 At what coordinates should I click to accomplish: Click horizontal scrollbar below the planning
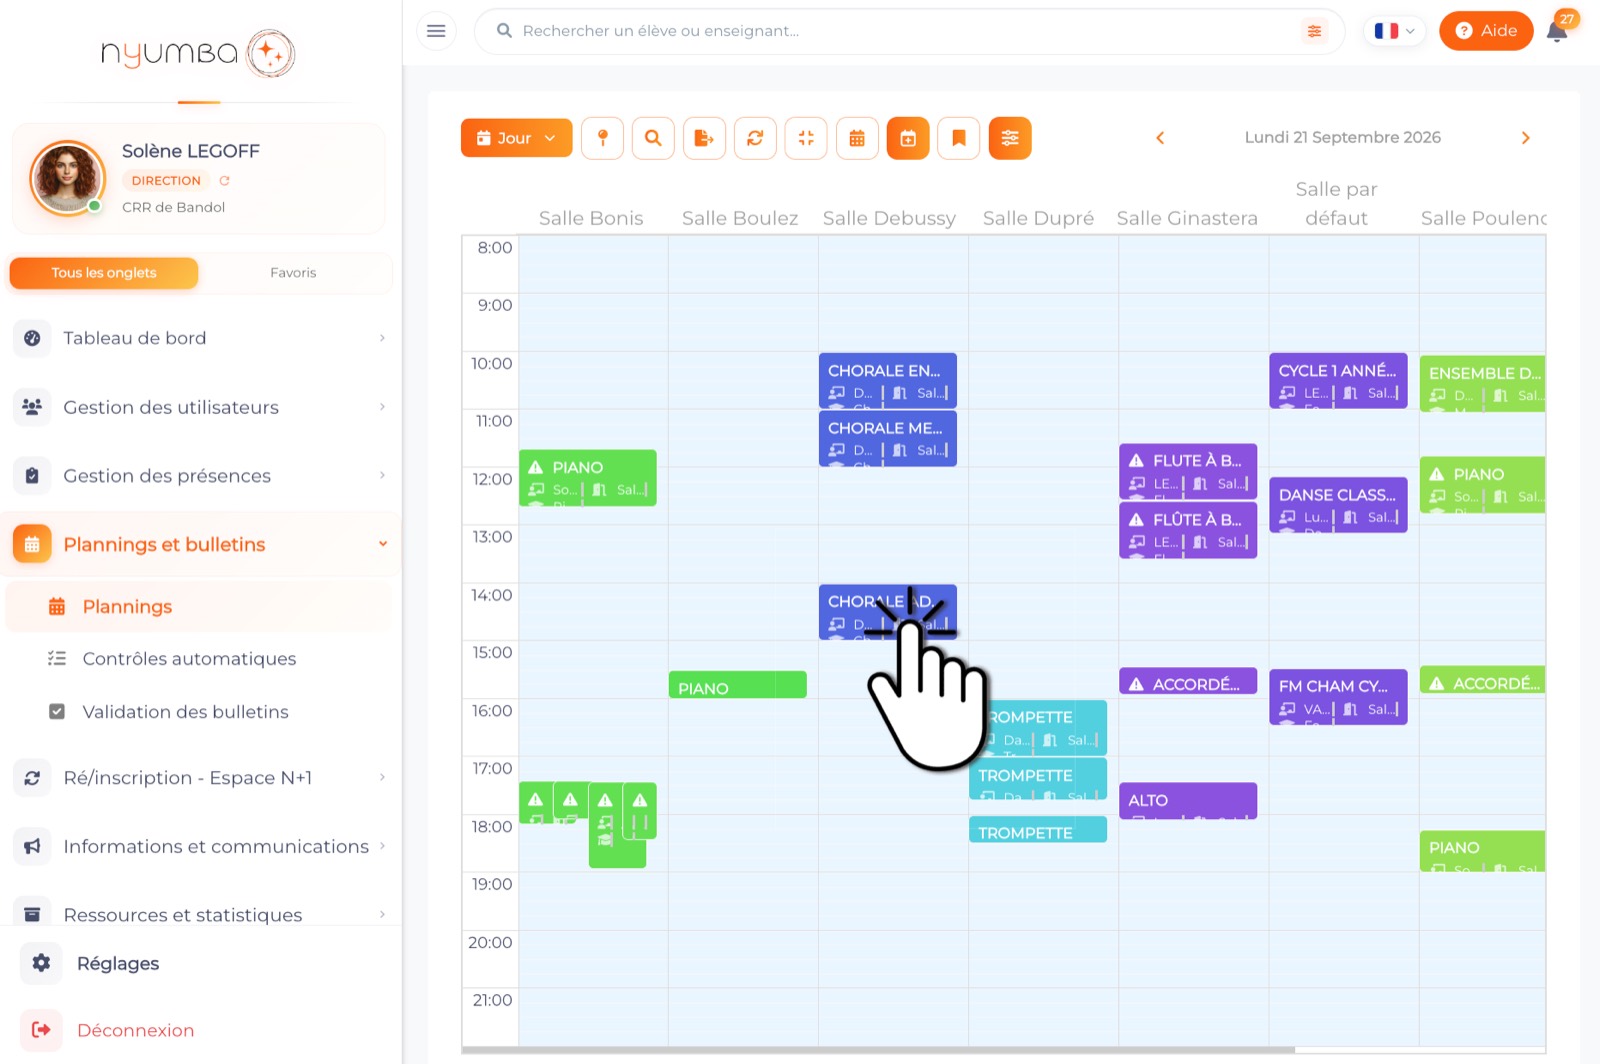point(878,1050)
